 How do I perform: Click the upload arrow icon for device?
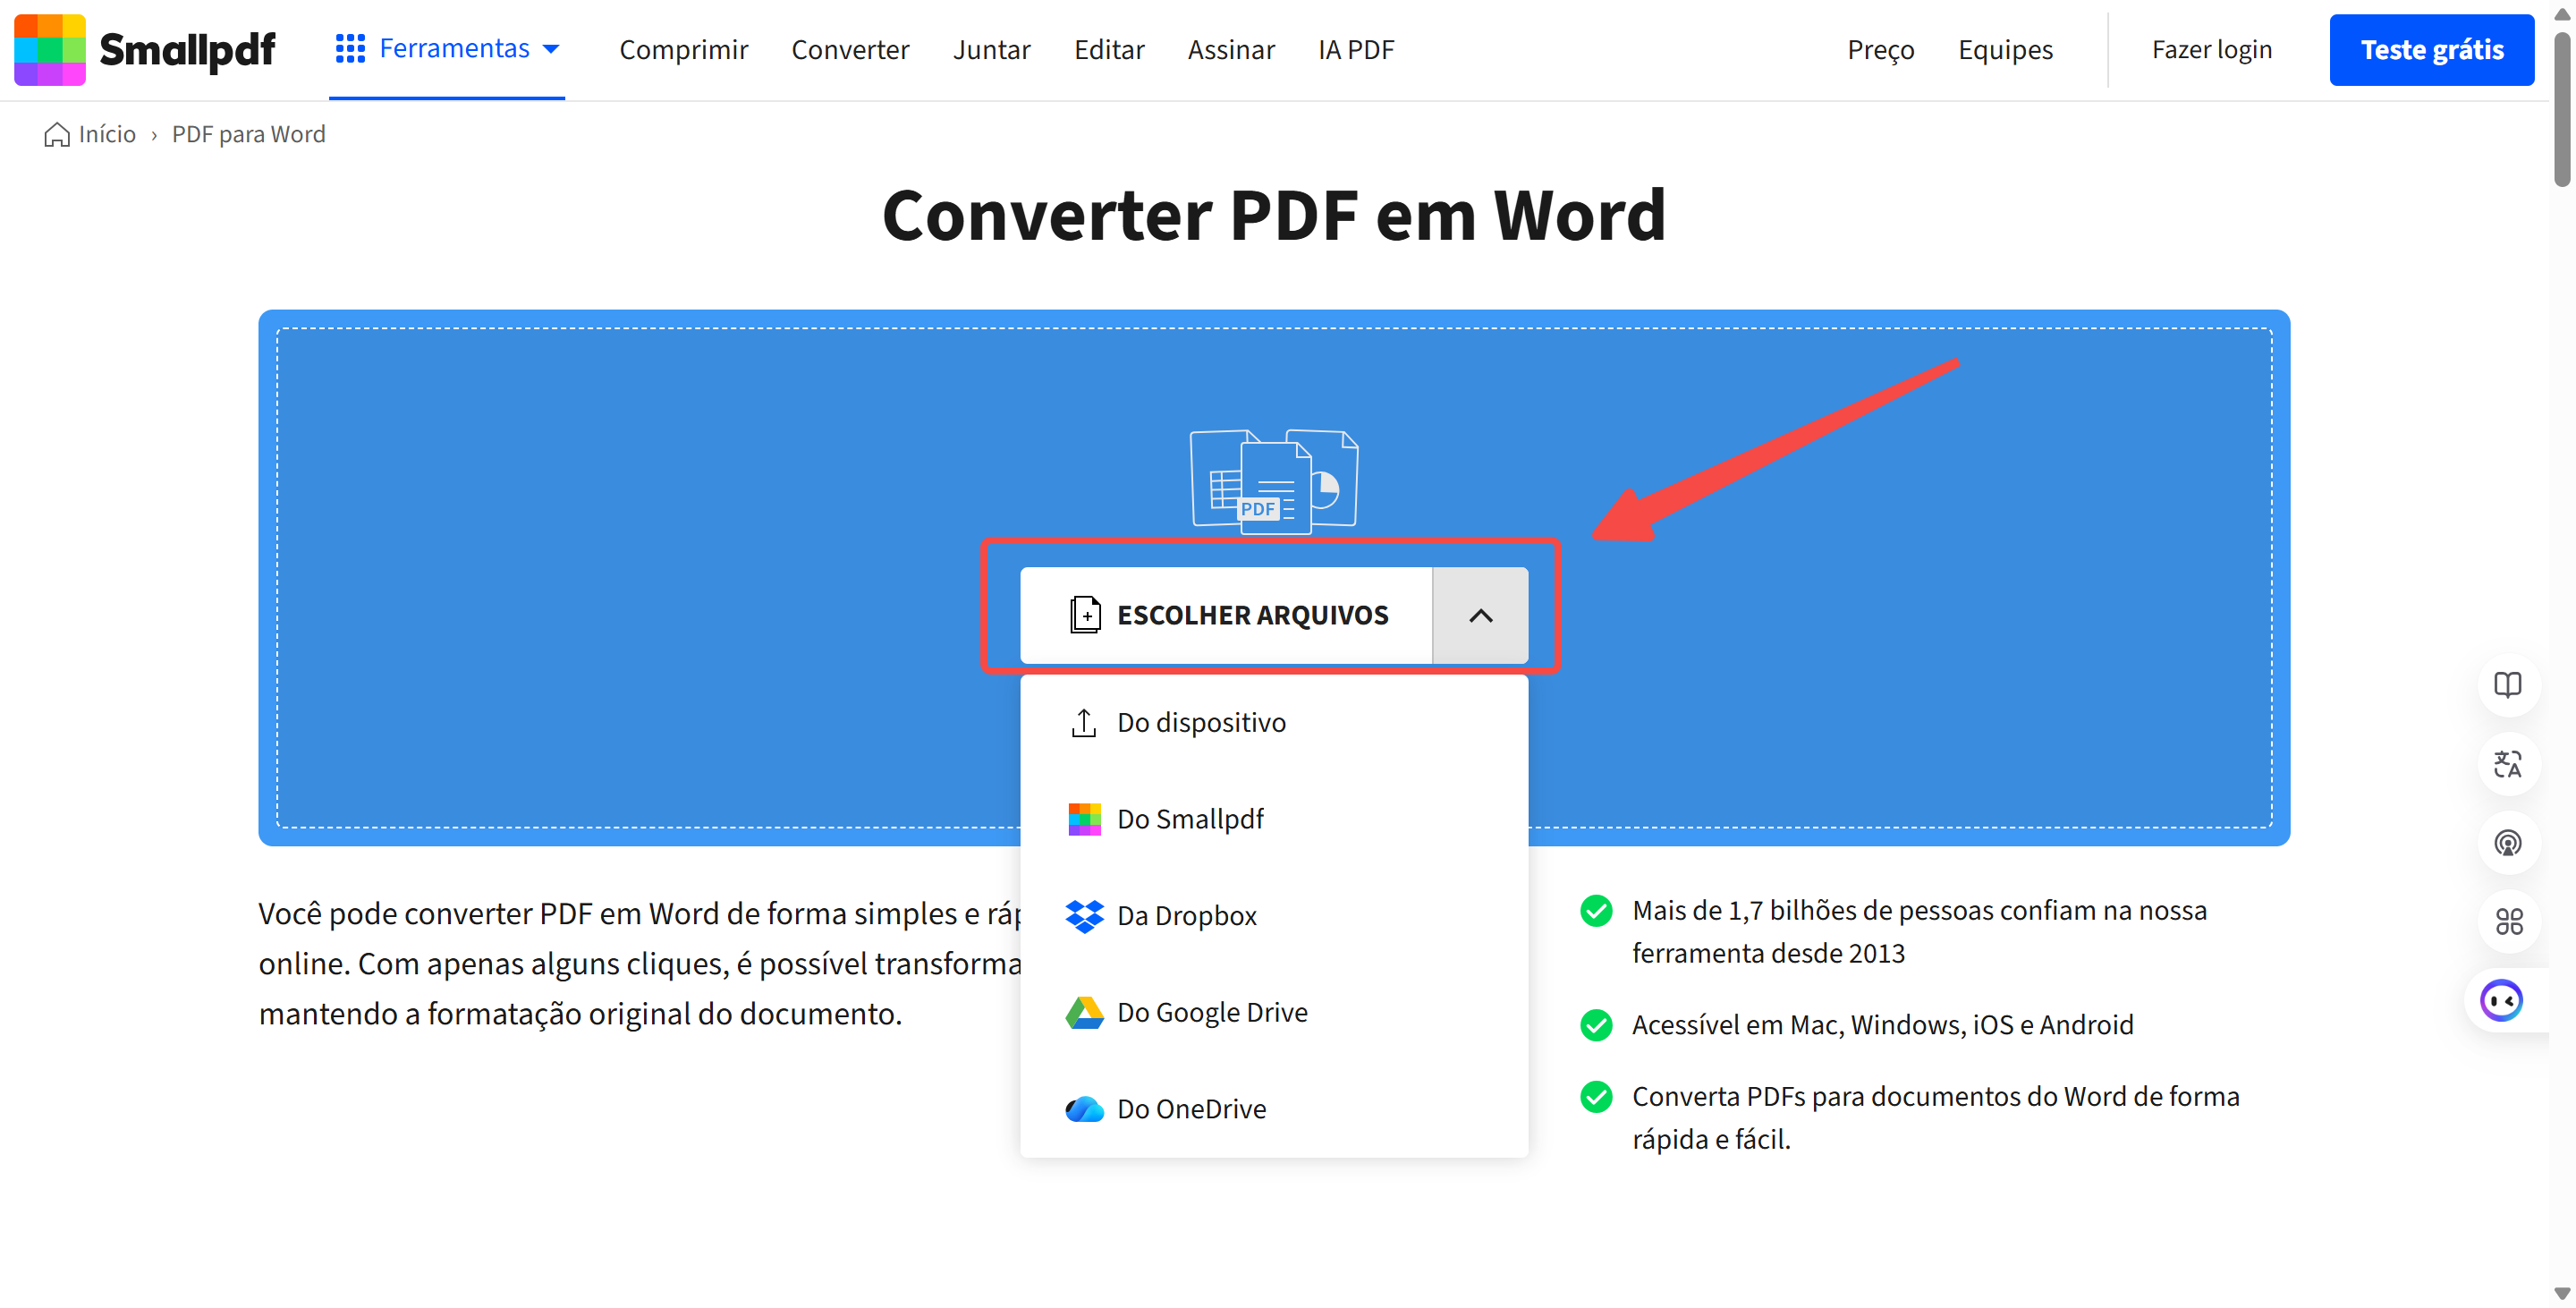(1084, 722)
